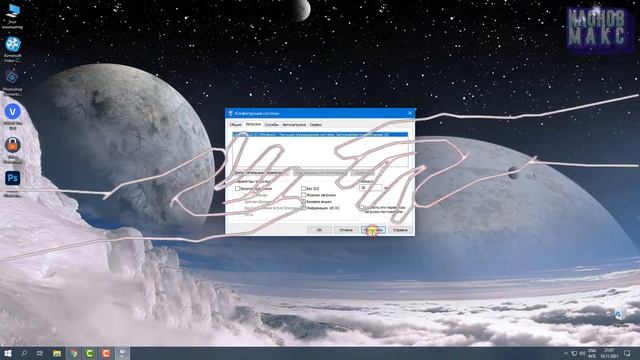Switch to the Общие tab
The image size is (640, 360).
tap(235, 124)
